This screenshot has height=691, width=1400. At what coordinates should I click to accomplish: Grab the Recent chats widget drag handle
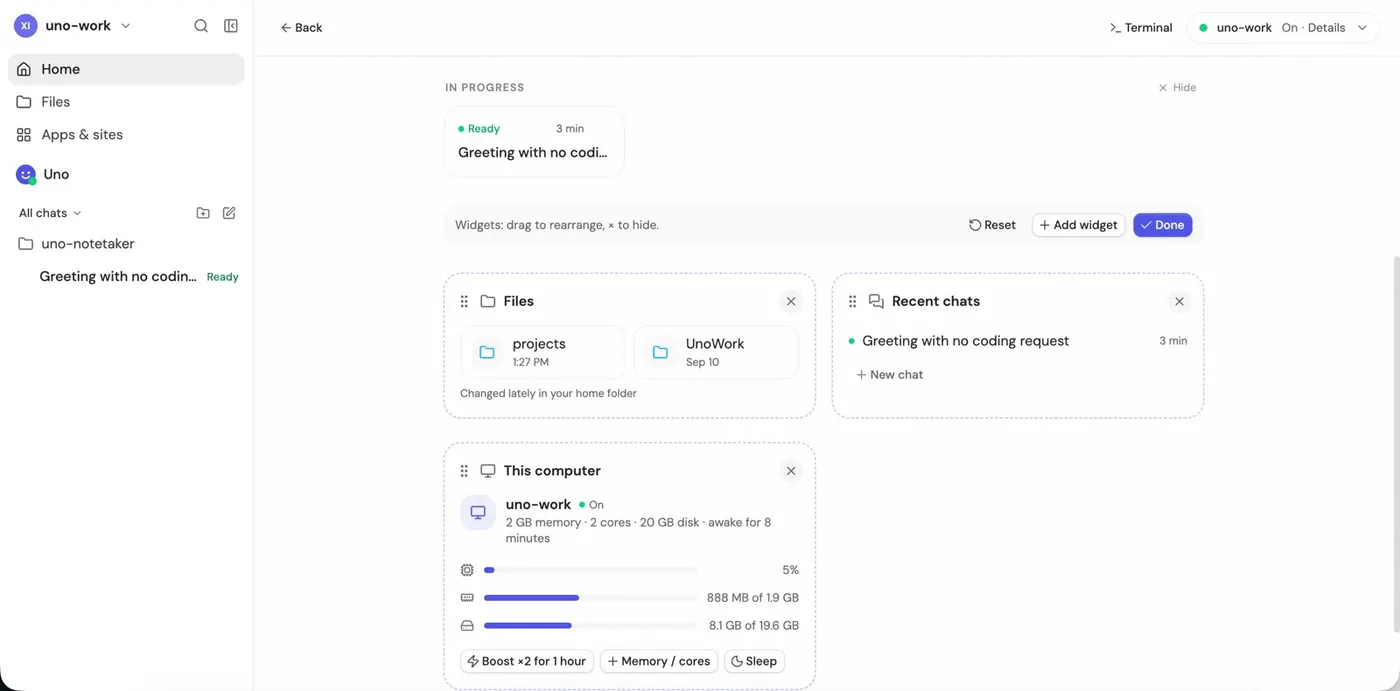[852, 301]
